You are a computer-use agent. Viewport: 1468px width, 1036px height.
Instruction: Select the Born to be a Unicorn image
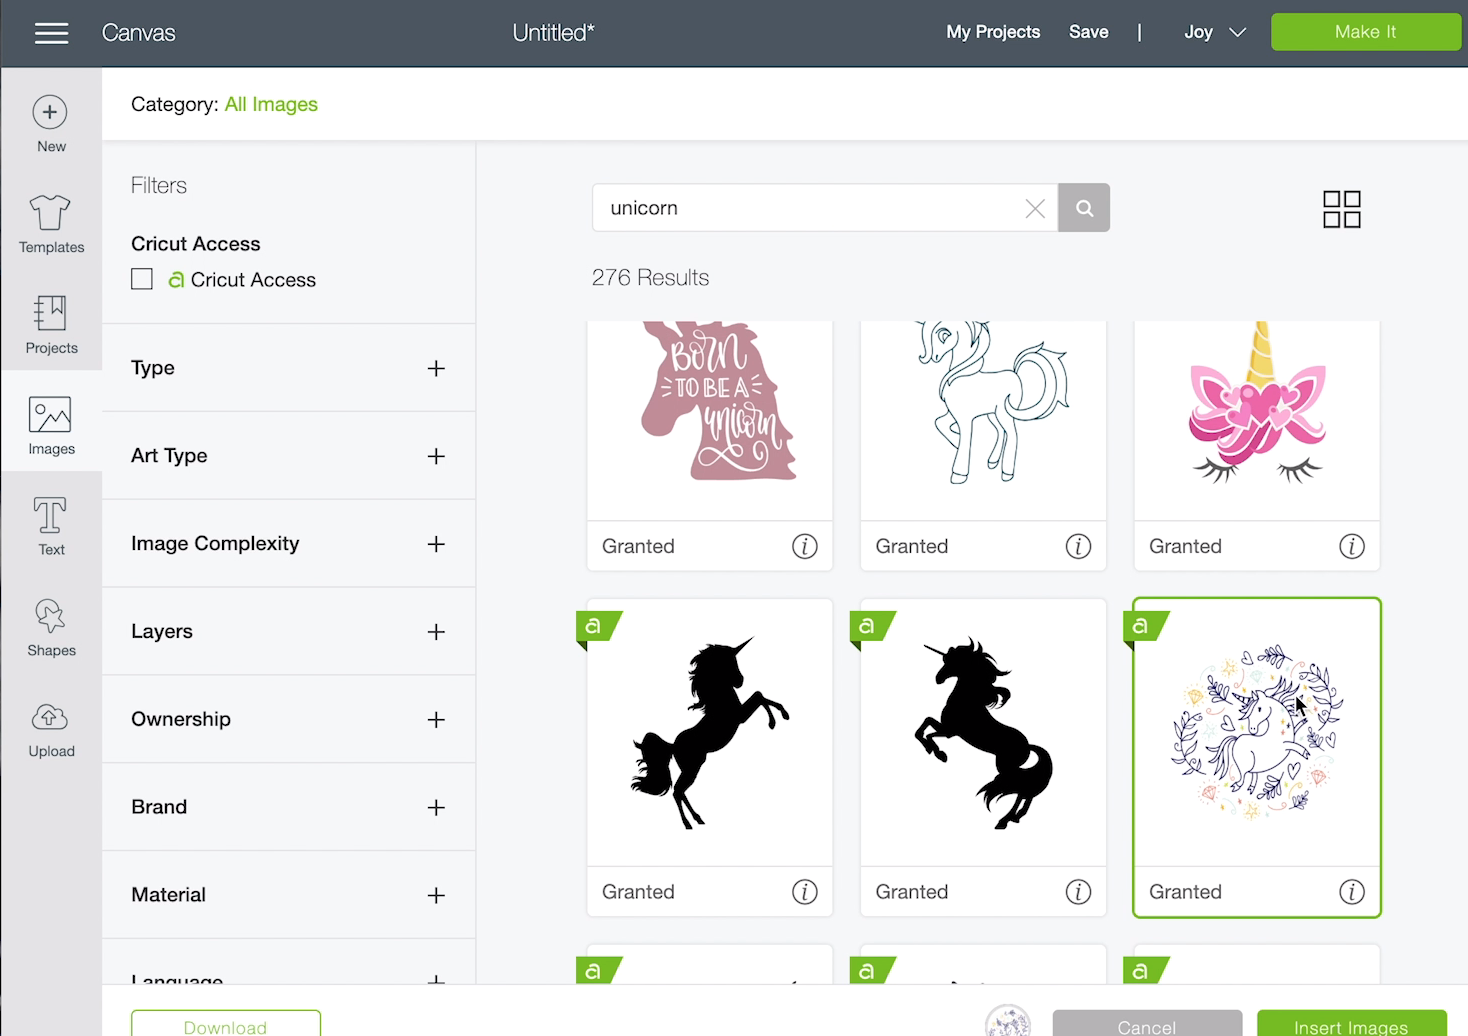710,420
